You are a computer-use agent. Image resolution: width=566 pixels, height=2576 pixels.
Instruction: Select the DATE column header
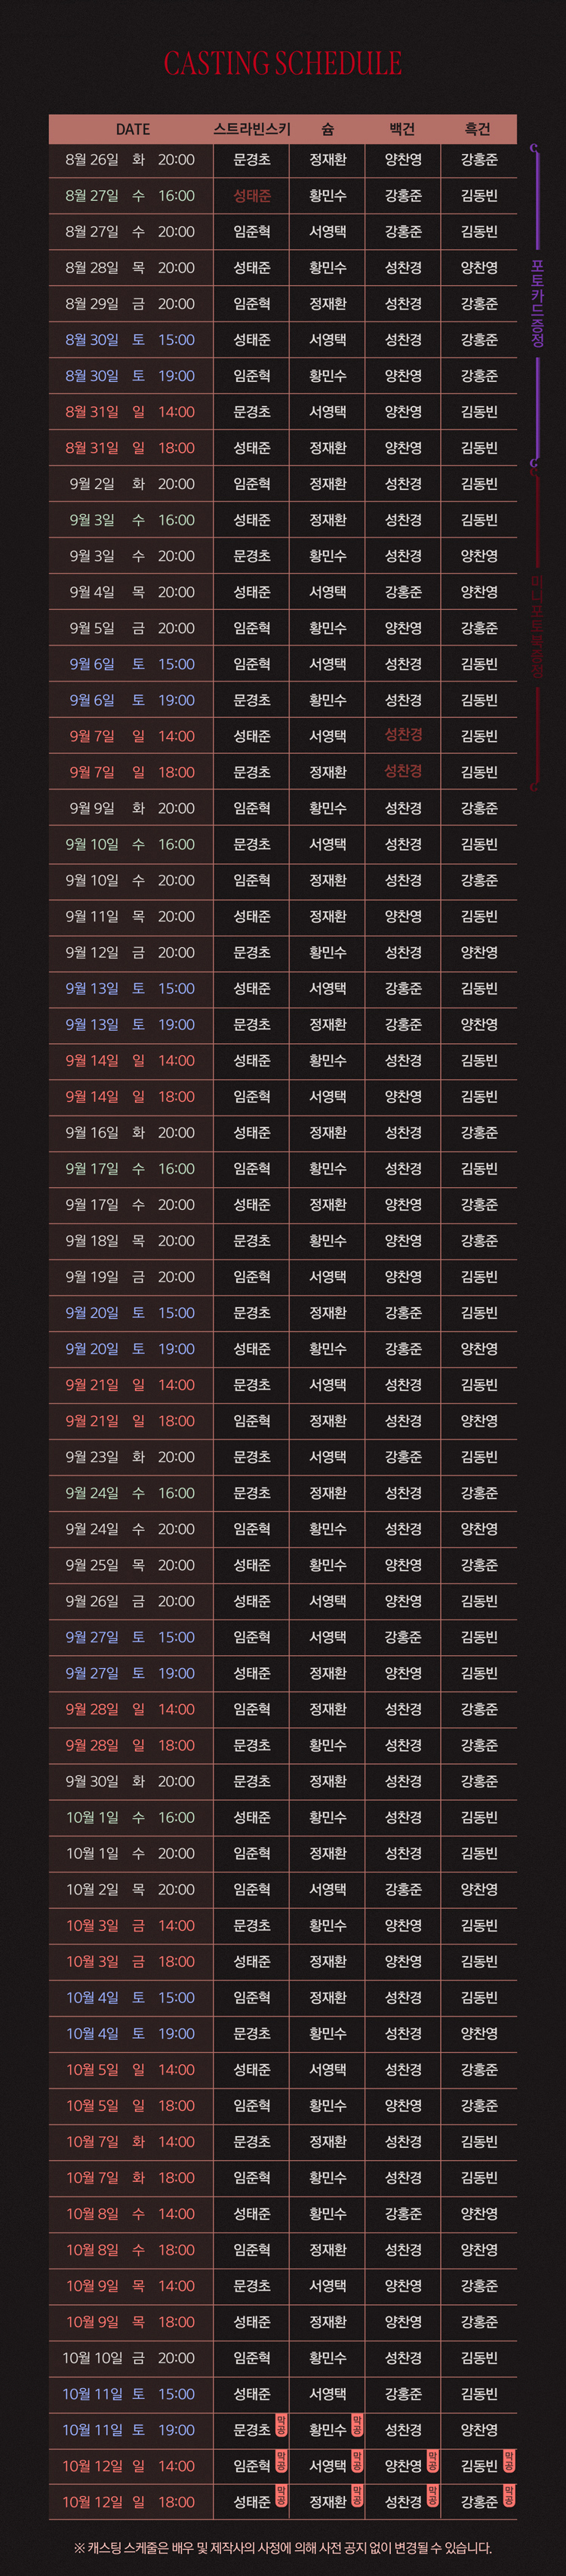132,129
